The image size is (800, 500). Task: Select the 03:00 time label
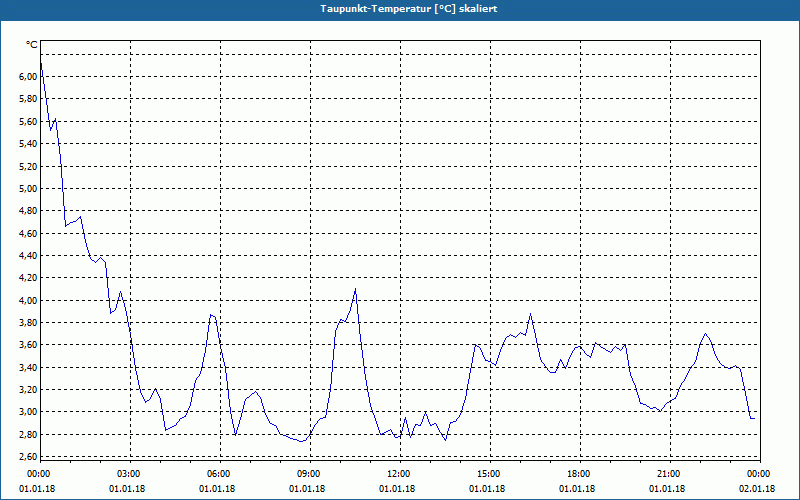click(x=127, y=474)
